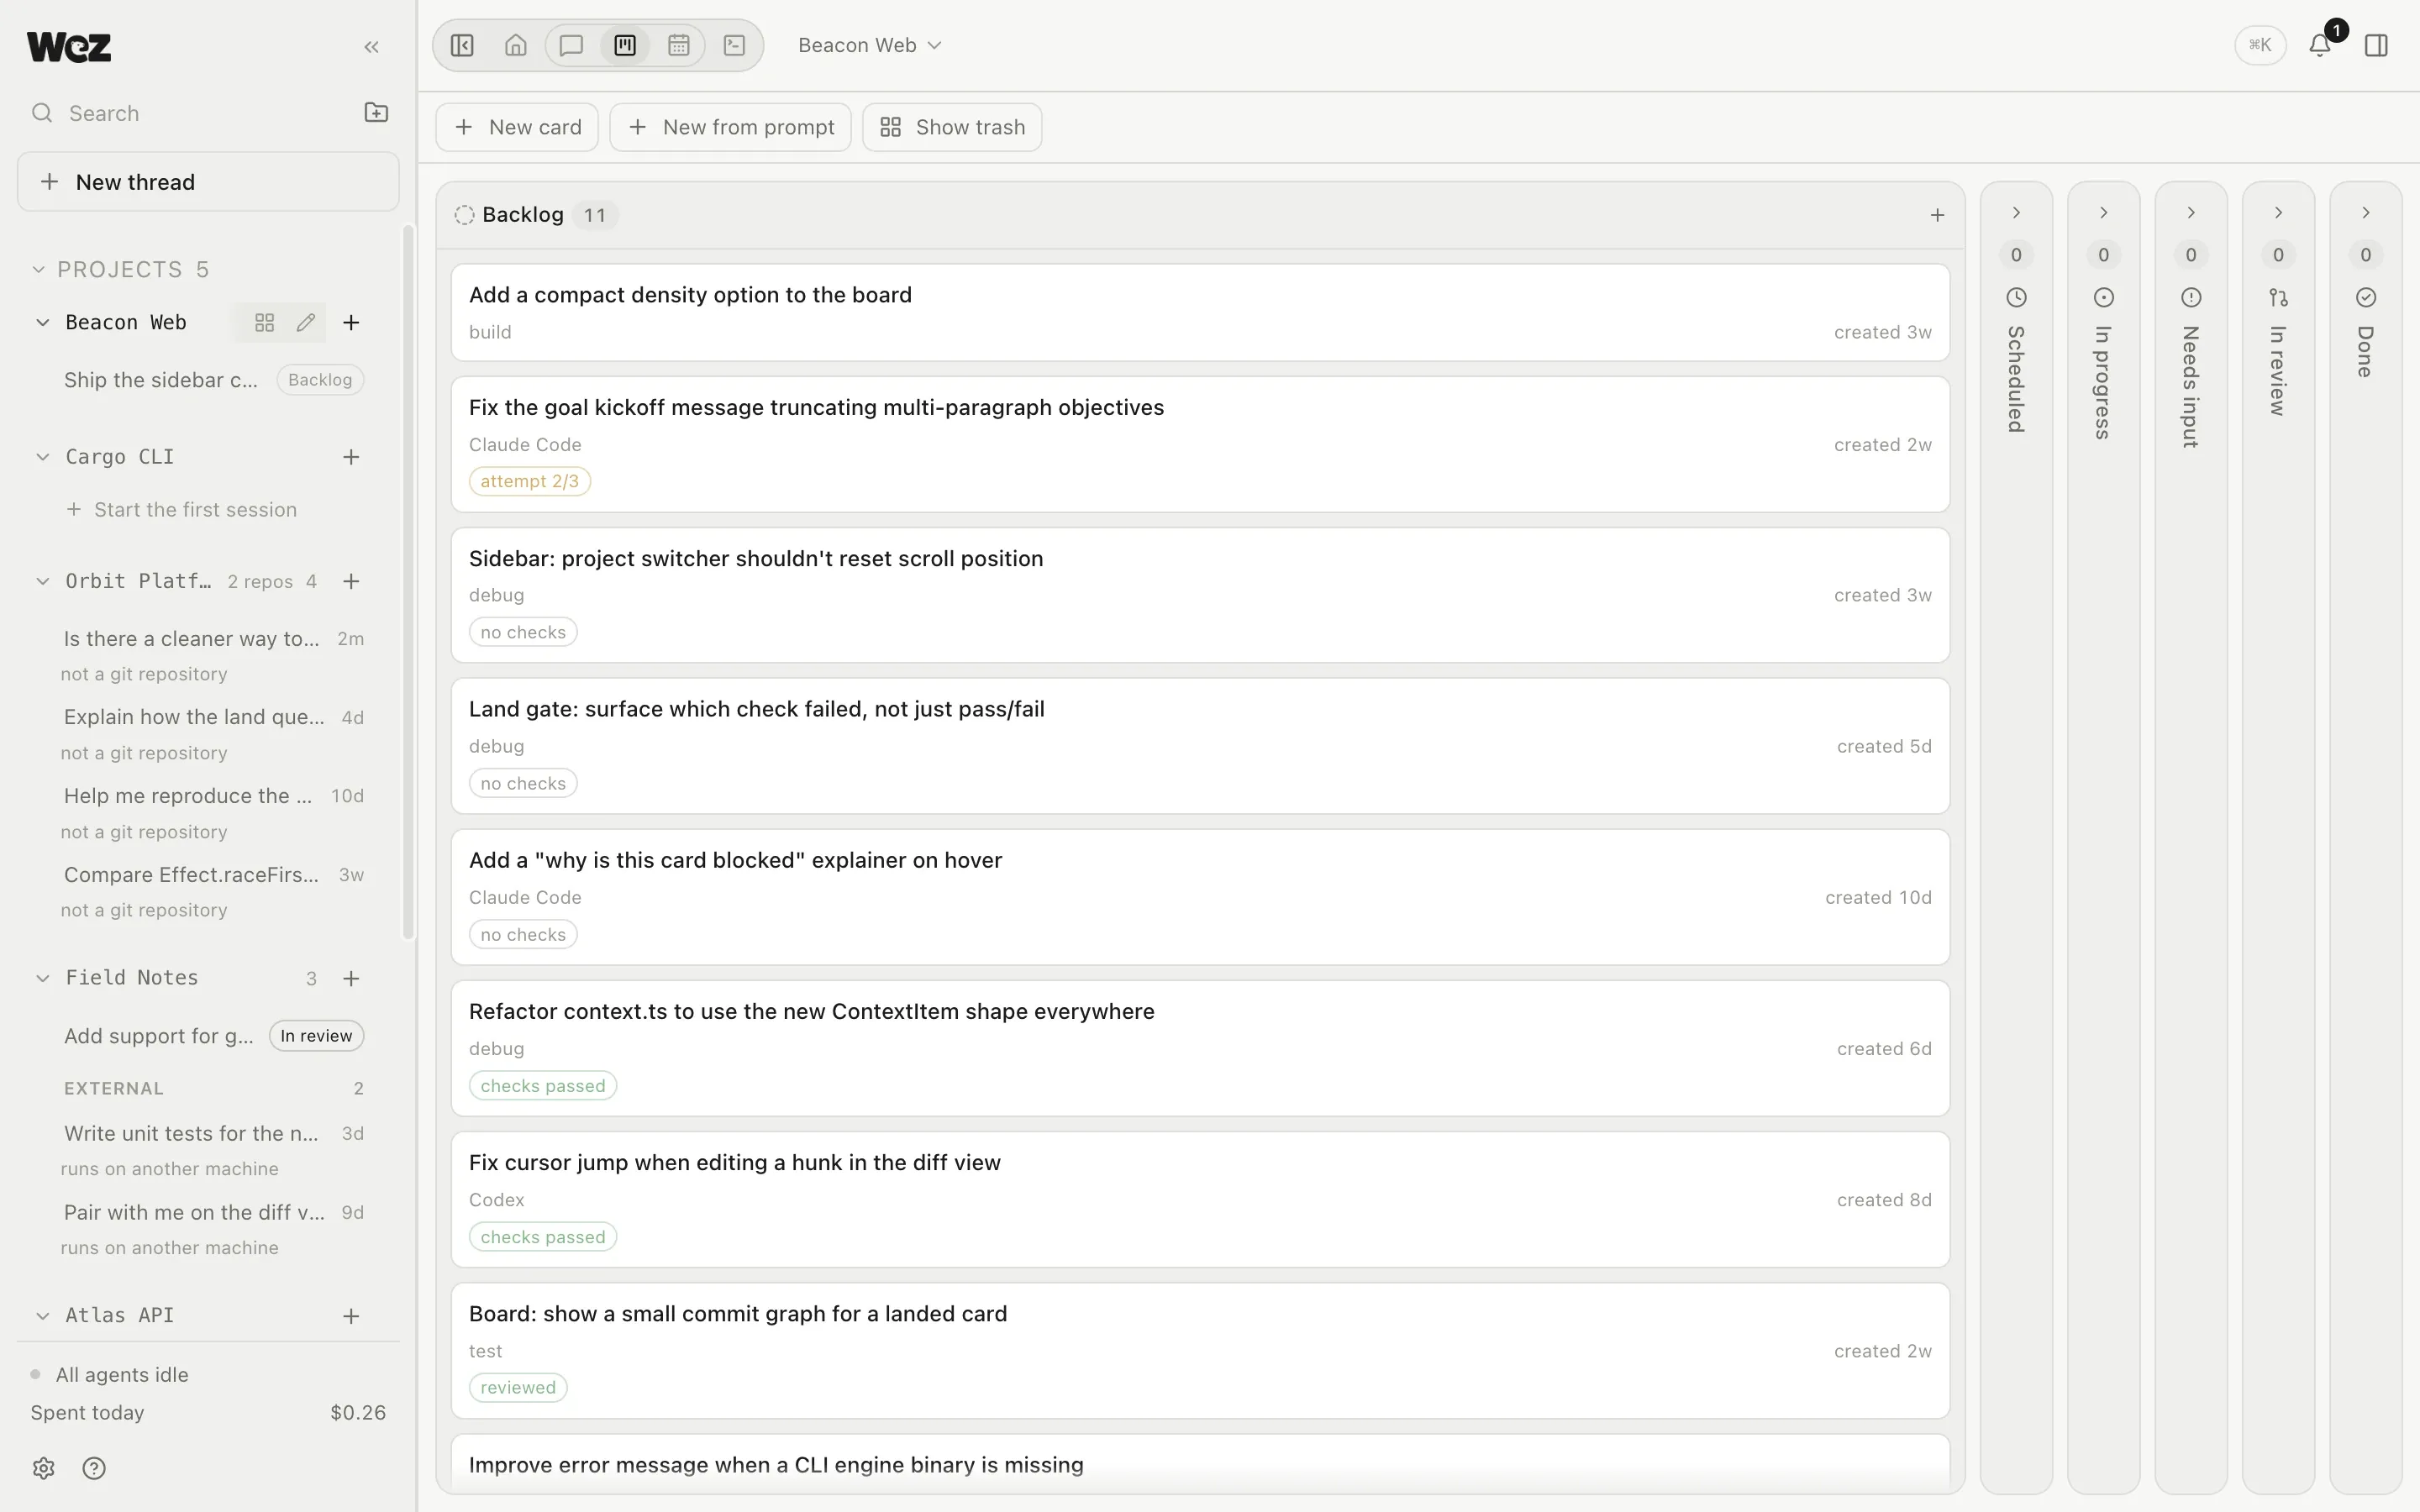Add new thread to Beacon Web

click(351, 322)
